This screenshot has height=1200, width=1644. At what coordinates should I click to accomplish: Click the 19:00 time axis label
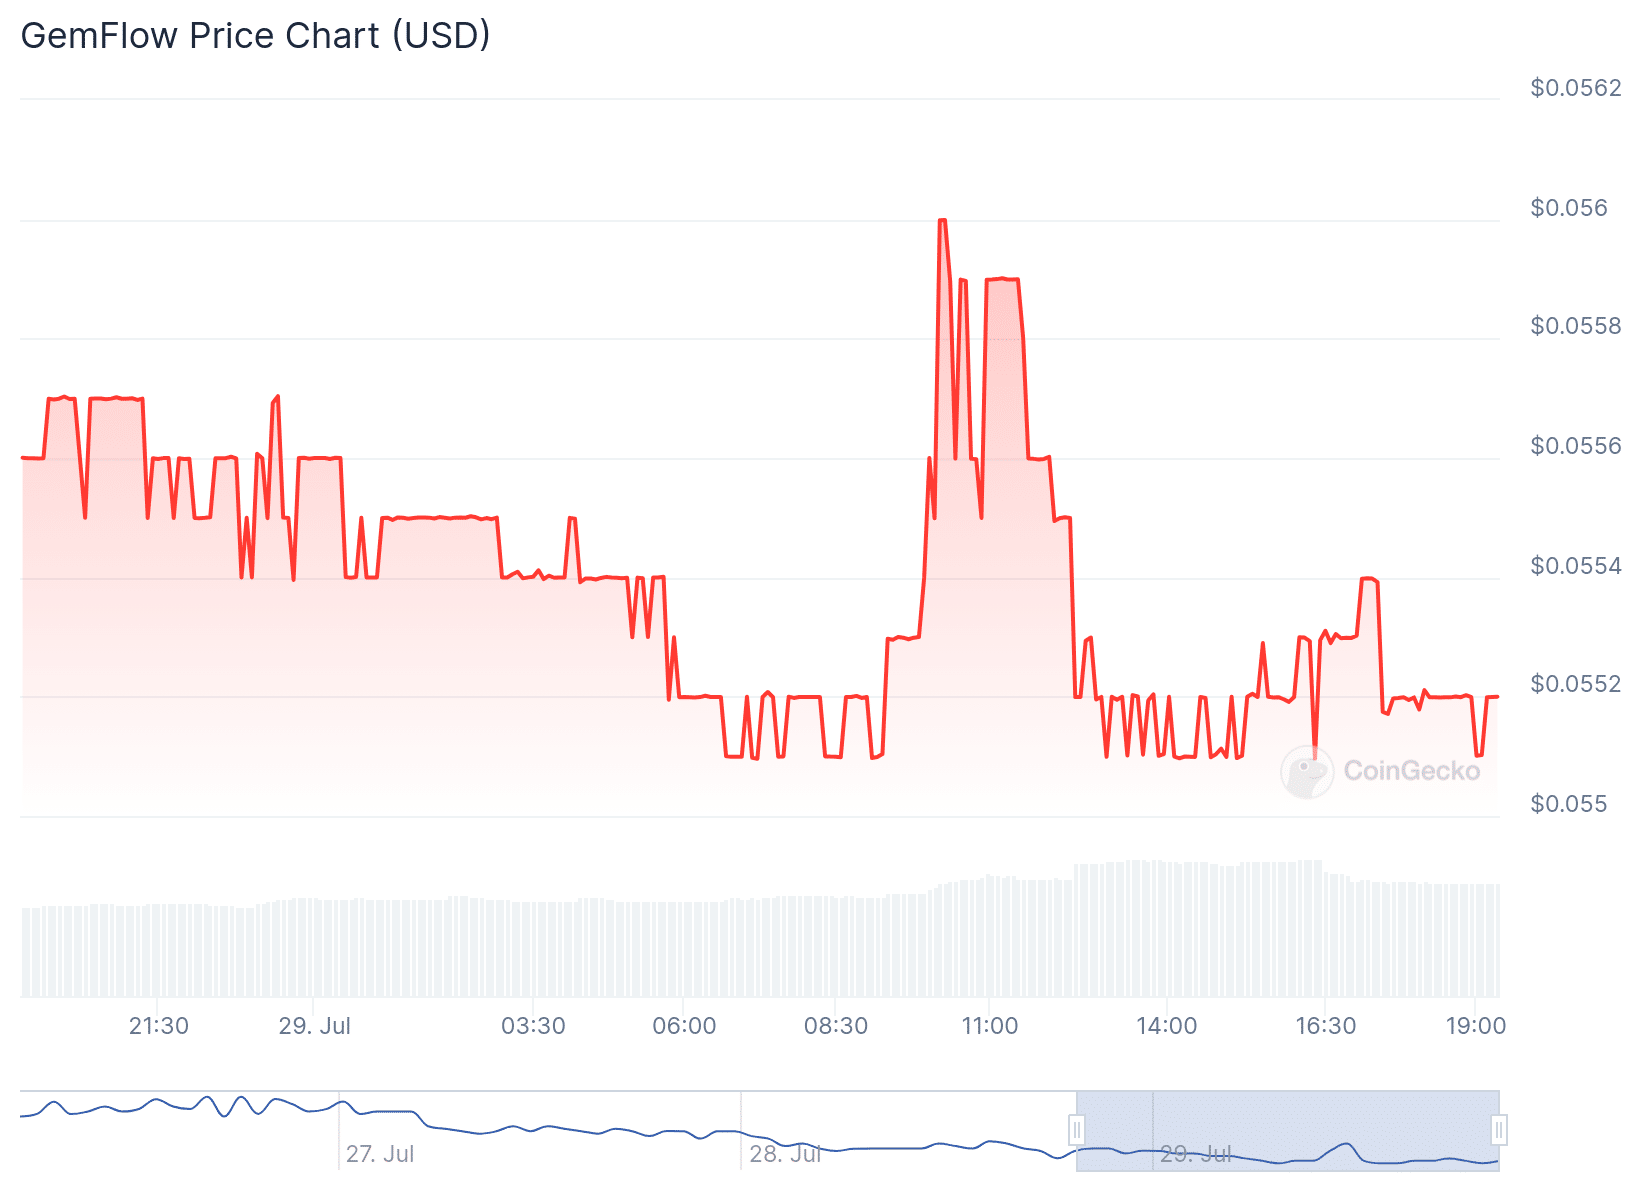coord(1476,1026)
